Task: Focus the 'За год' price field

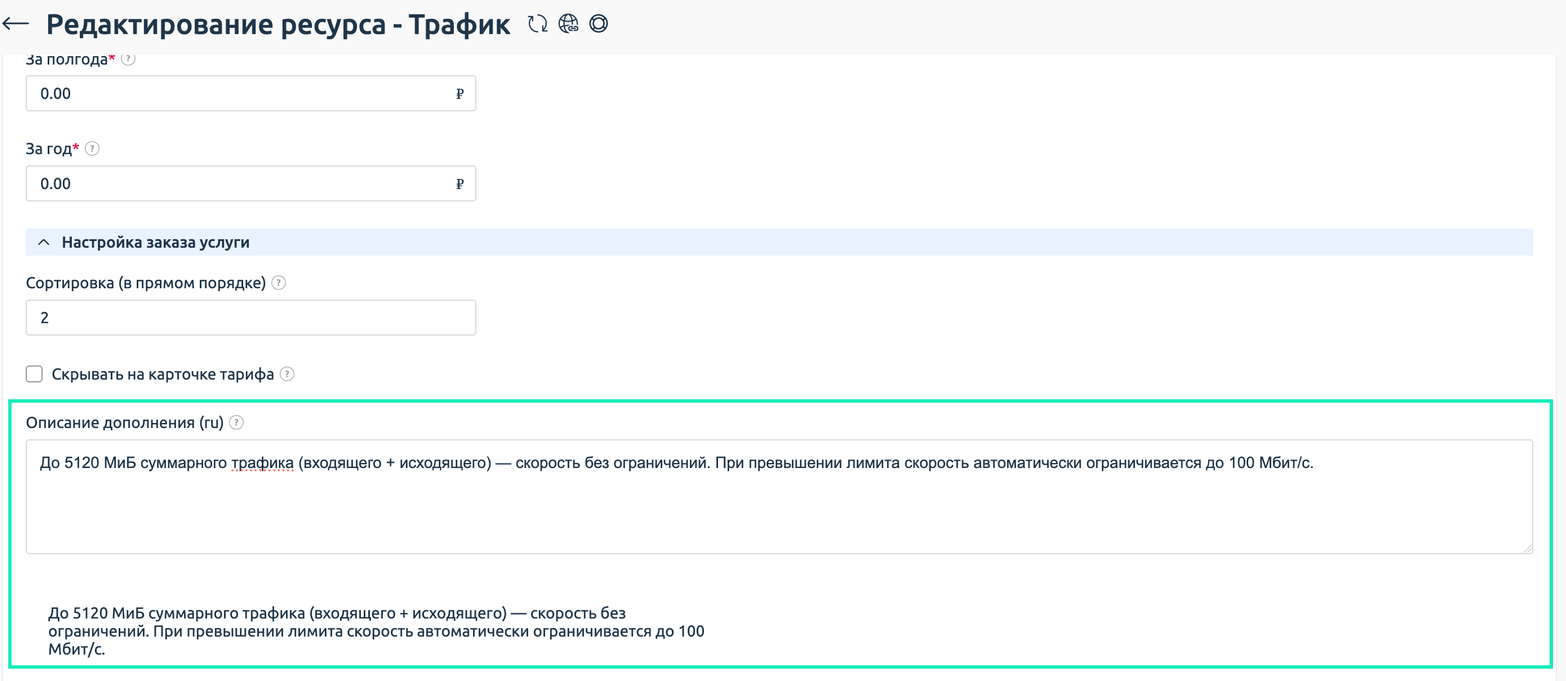Action: pyautogui.click(x=240, y=184)
